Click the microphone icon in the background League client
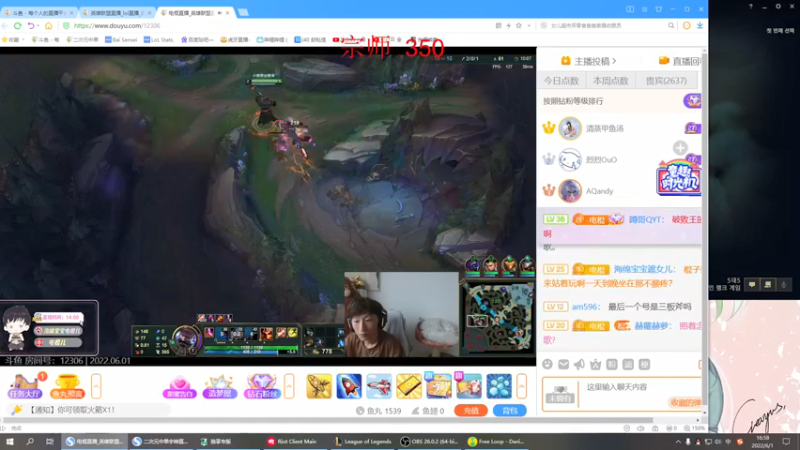 pyautogui.click(x=784, y=285)
